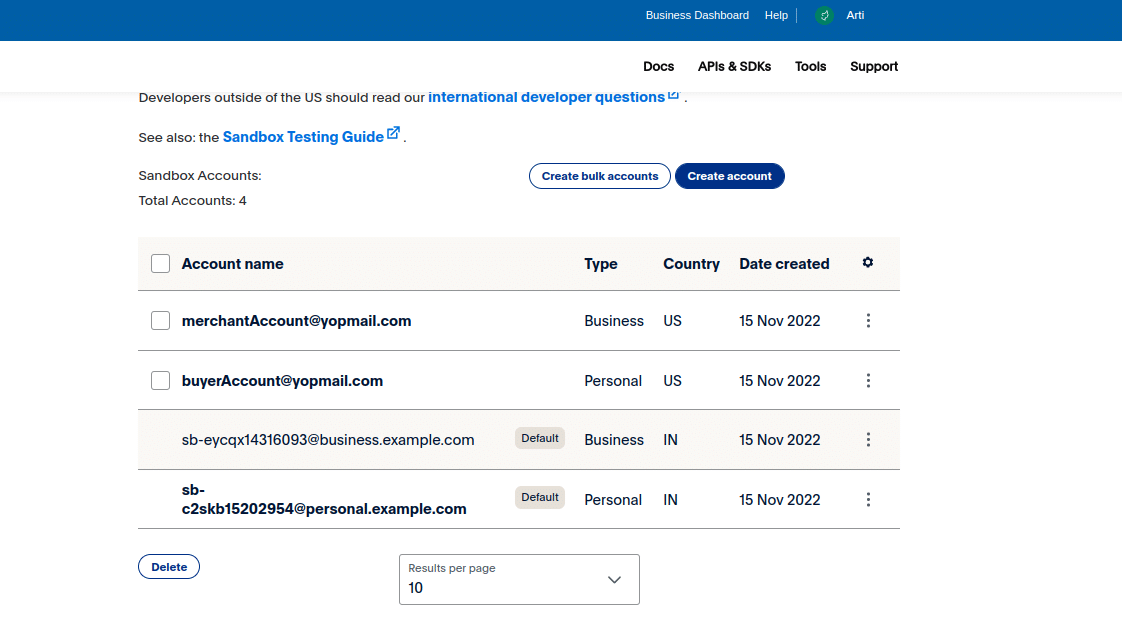
Task: Open the Sandbox Testing Guide link
Action: coord(303,137)
